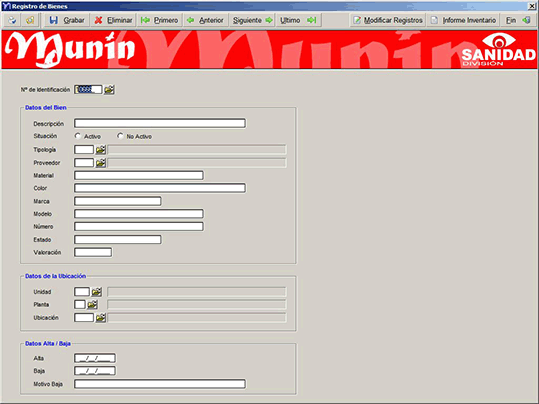
Task: Click the Proveedor code field
Action: tap(84, 163)
